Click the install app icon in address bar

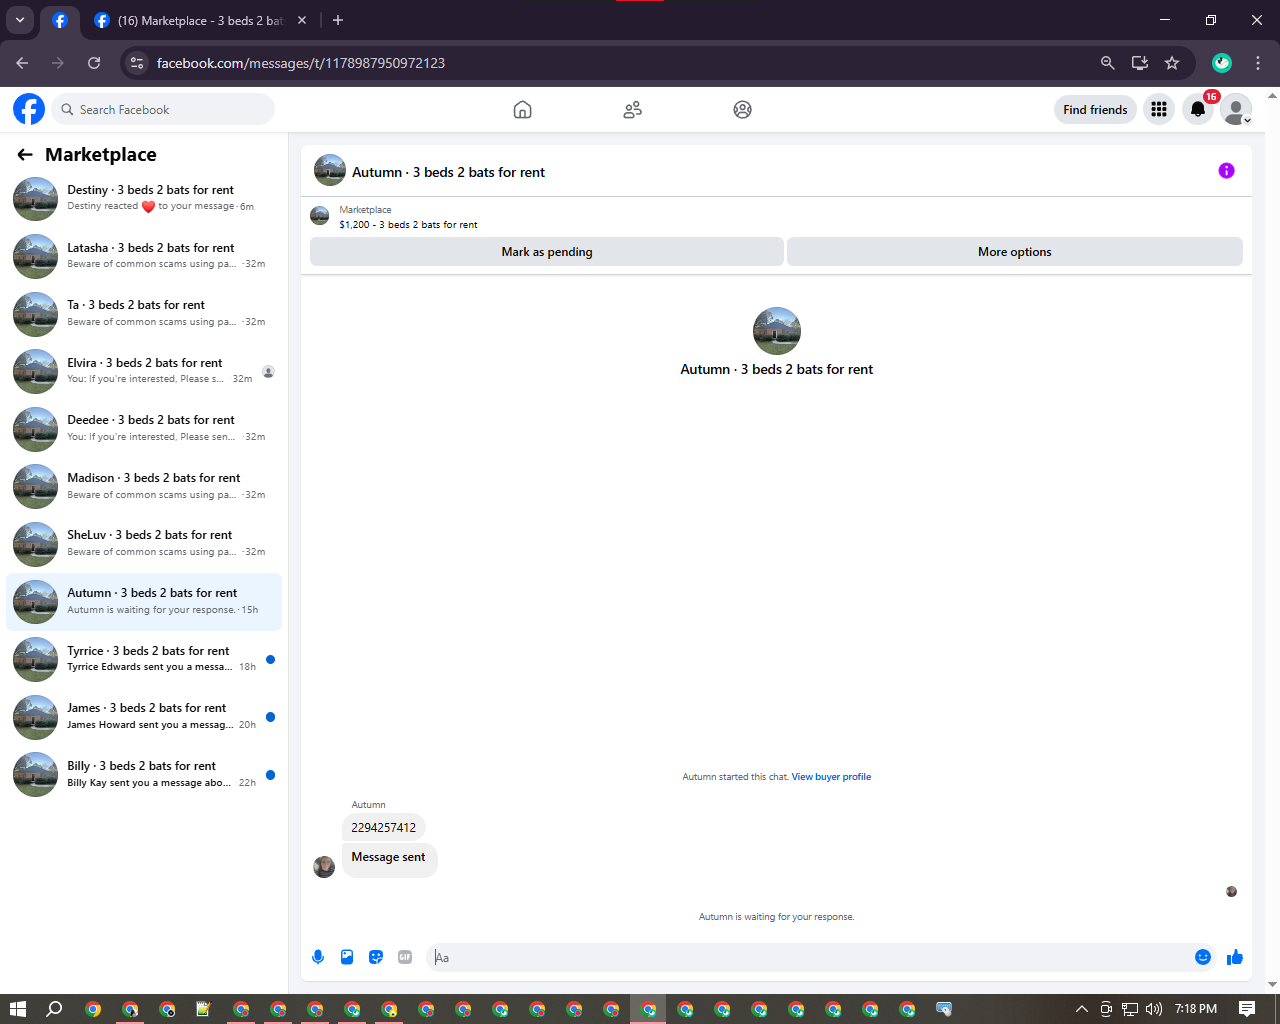(x=1139, y=63)
